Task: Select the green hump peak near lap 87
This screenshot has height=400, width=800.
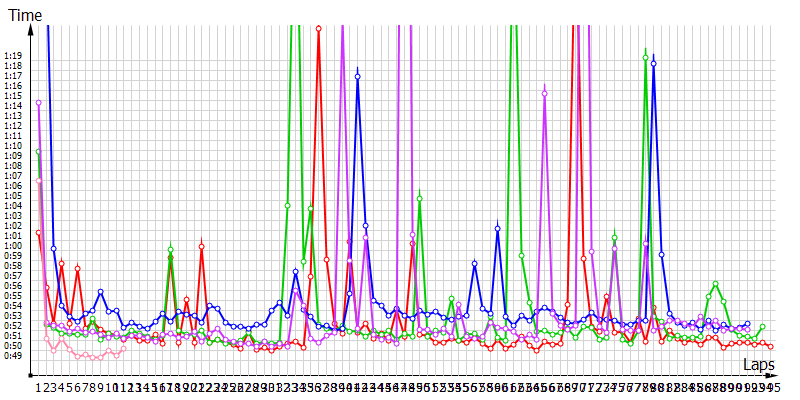Action: coord(715,284)
